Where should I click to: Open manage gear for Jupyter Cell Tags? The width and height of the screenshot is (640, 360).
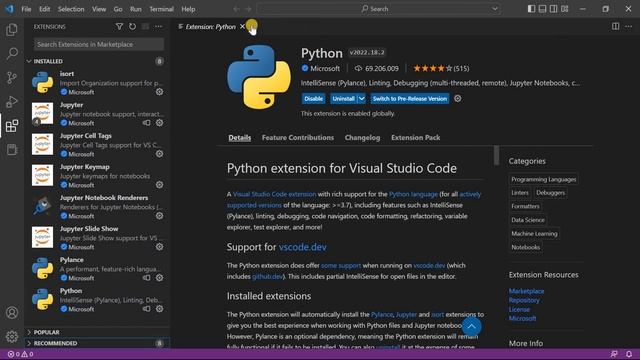coord(160,154)
